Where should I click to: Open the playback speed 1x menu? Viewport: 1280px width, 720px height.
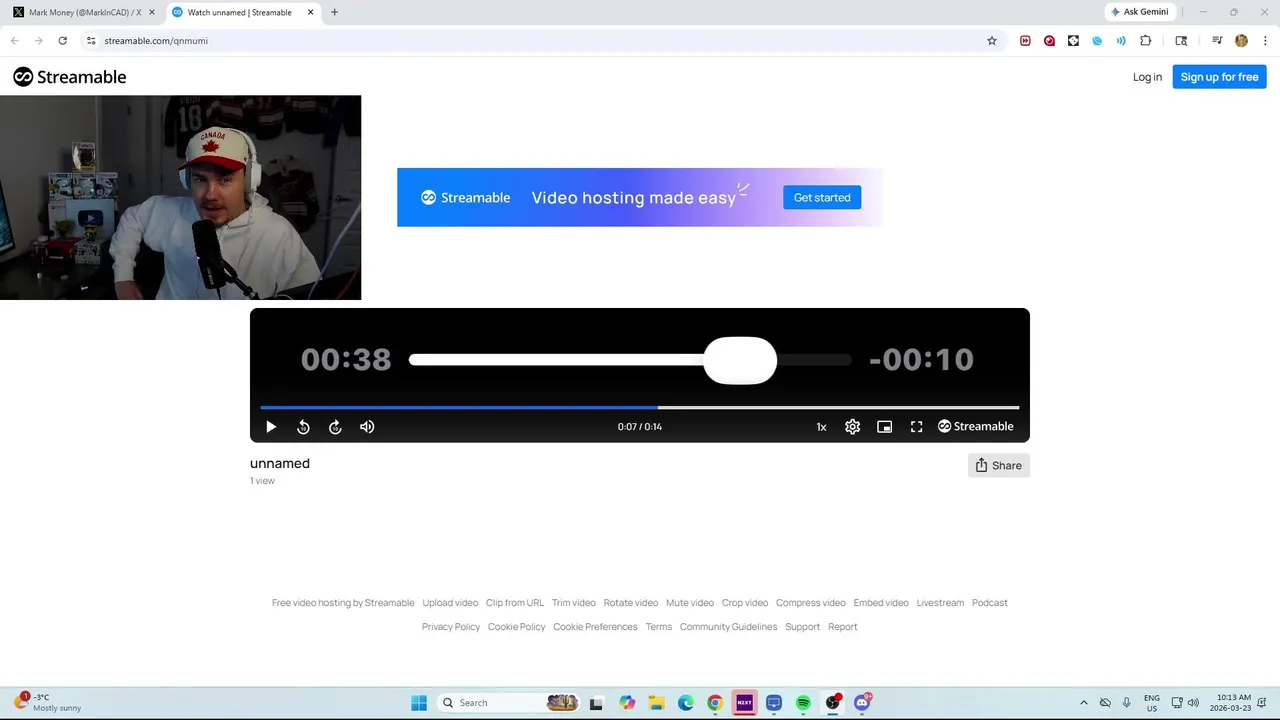coord(821,427)
